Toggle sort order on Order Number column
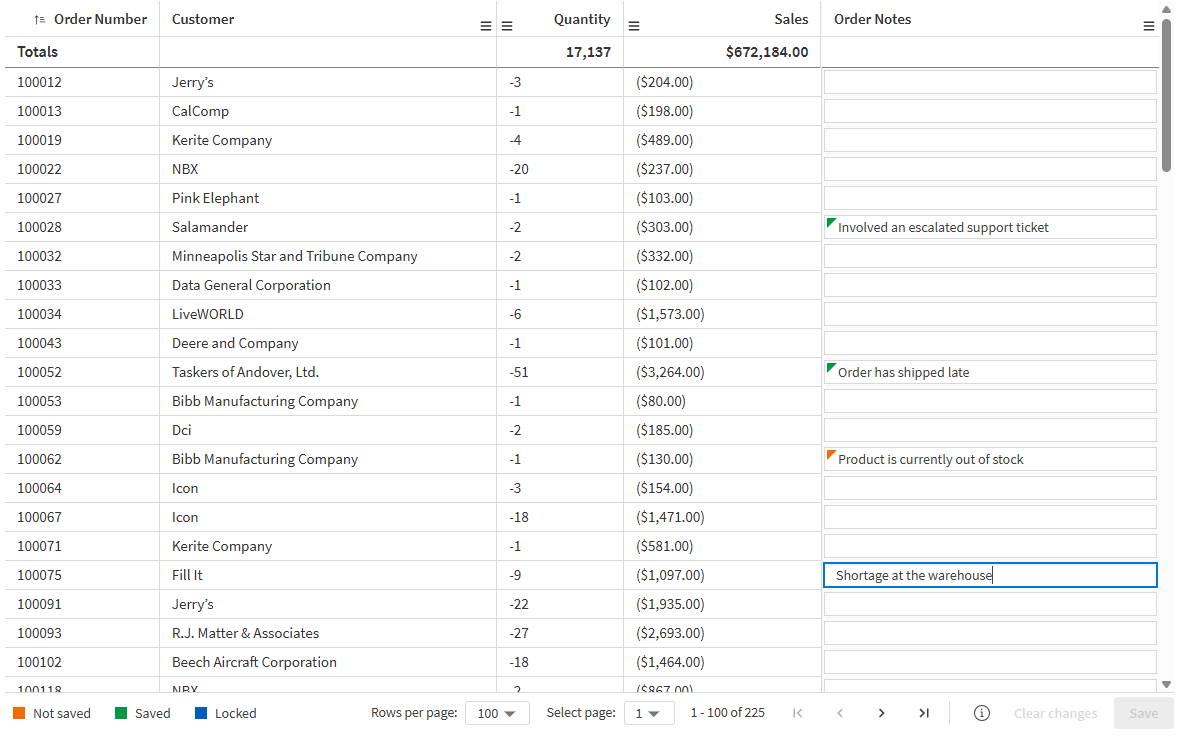Viewport: 1181px width, 737px height. pyautogui.click(x=37, y=18)
